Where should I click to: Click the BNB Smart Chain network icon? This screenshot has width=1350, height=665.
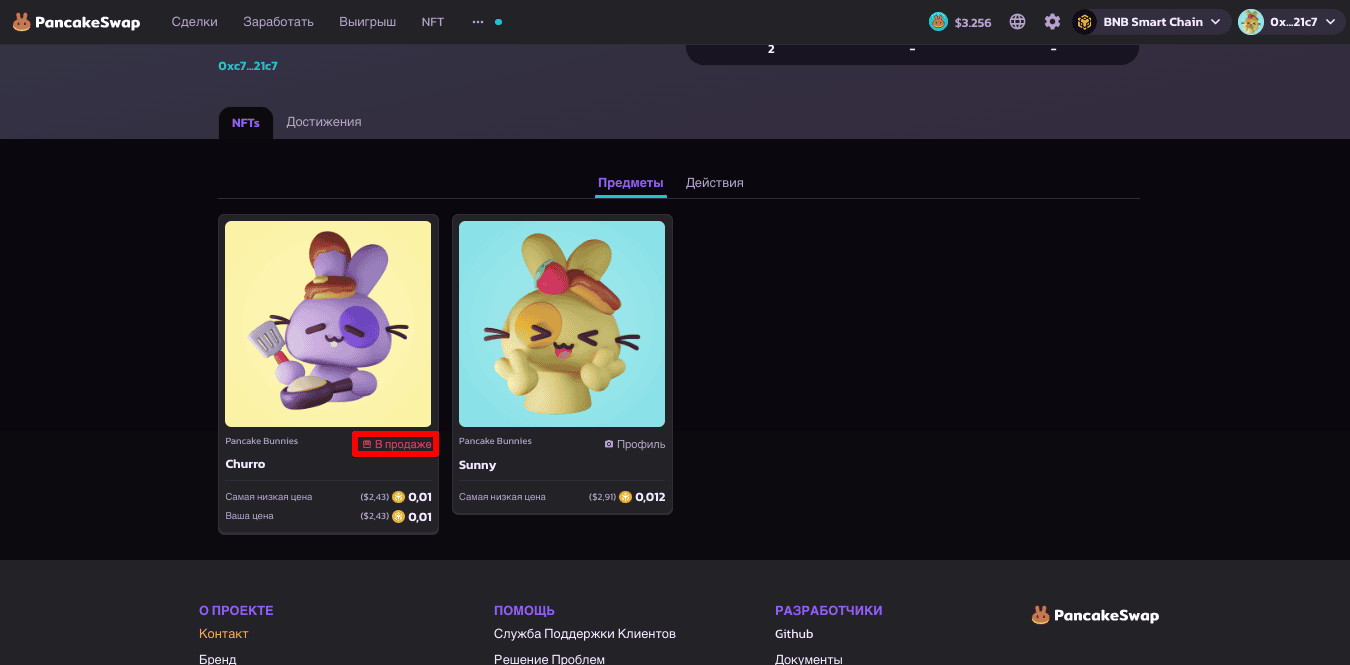(1085, 22)
